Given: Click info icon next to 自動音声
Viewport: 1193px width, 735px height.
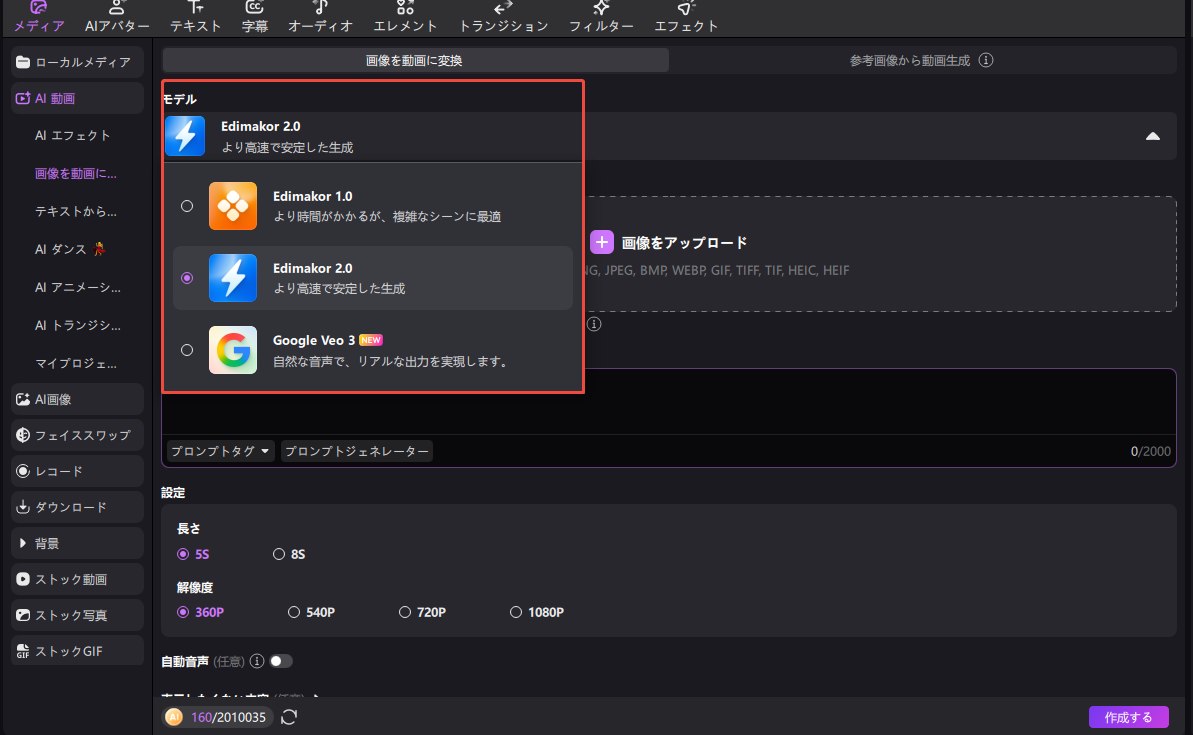Looking at the screenshot, I should point(257,661).
